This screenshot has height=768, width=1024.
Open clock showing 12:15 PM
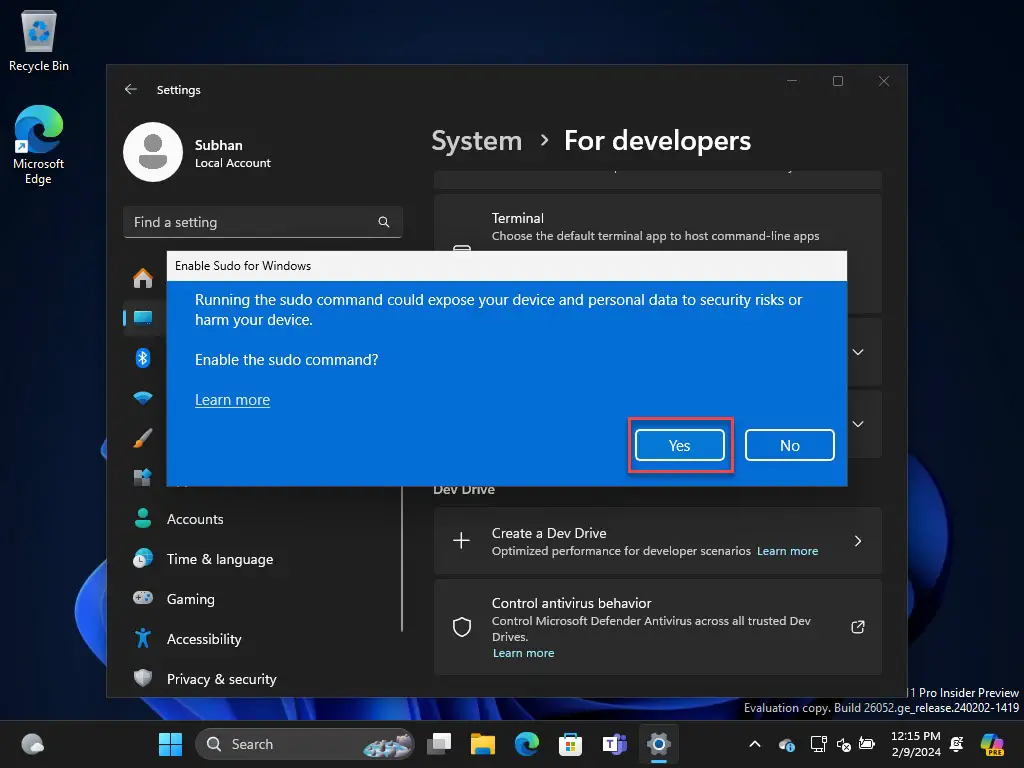916,744
